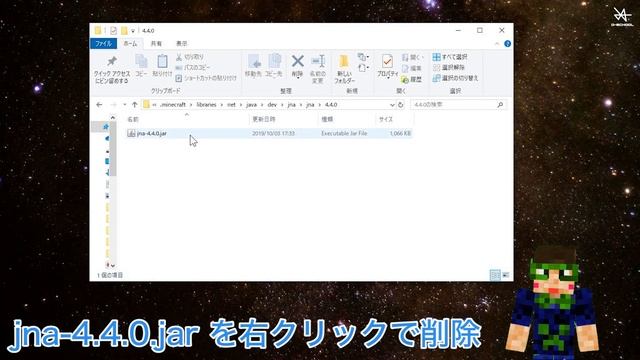Screen dimensions: 640x360
Task: Click Paste shortcut (ショートカットの貼り付け) command
Action: click(x=206, y=78)
